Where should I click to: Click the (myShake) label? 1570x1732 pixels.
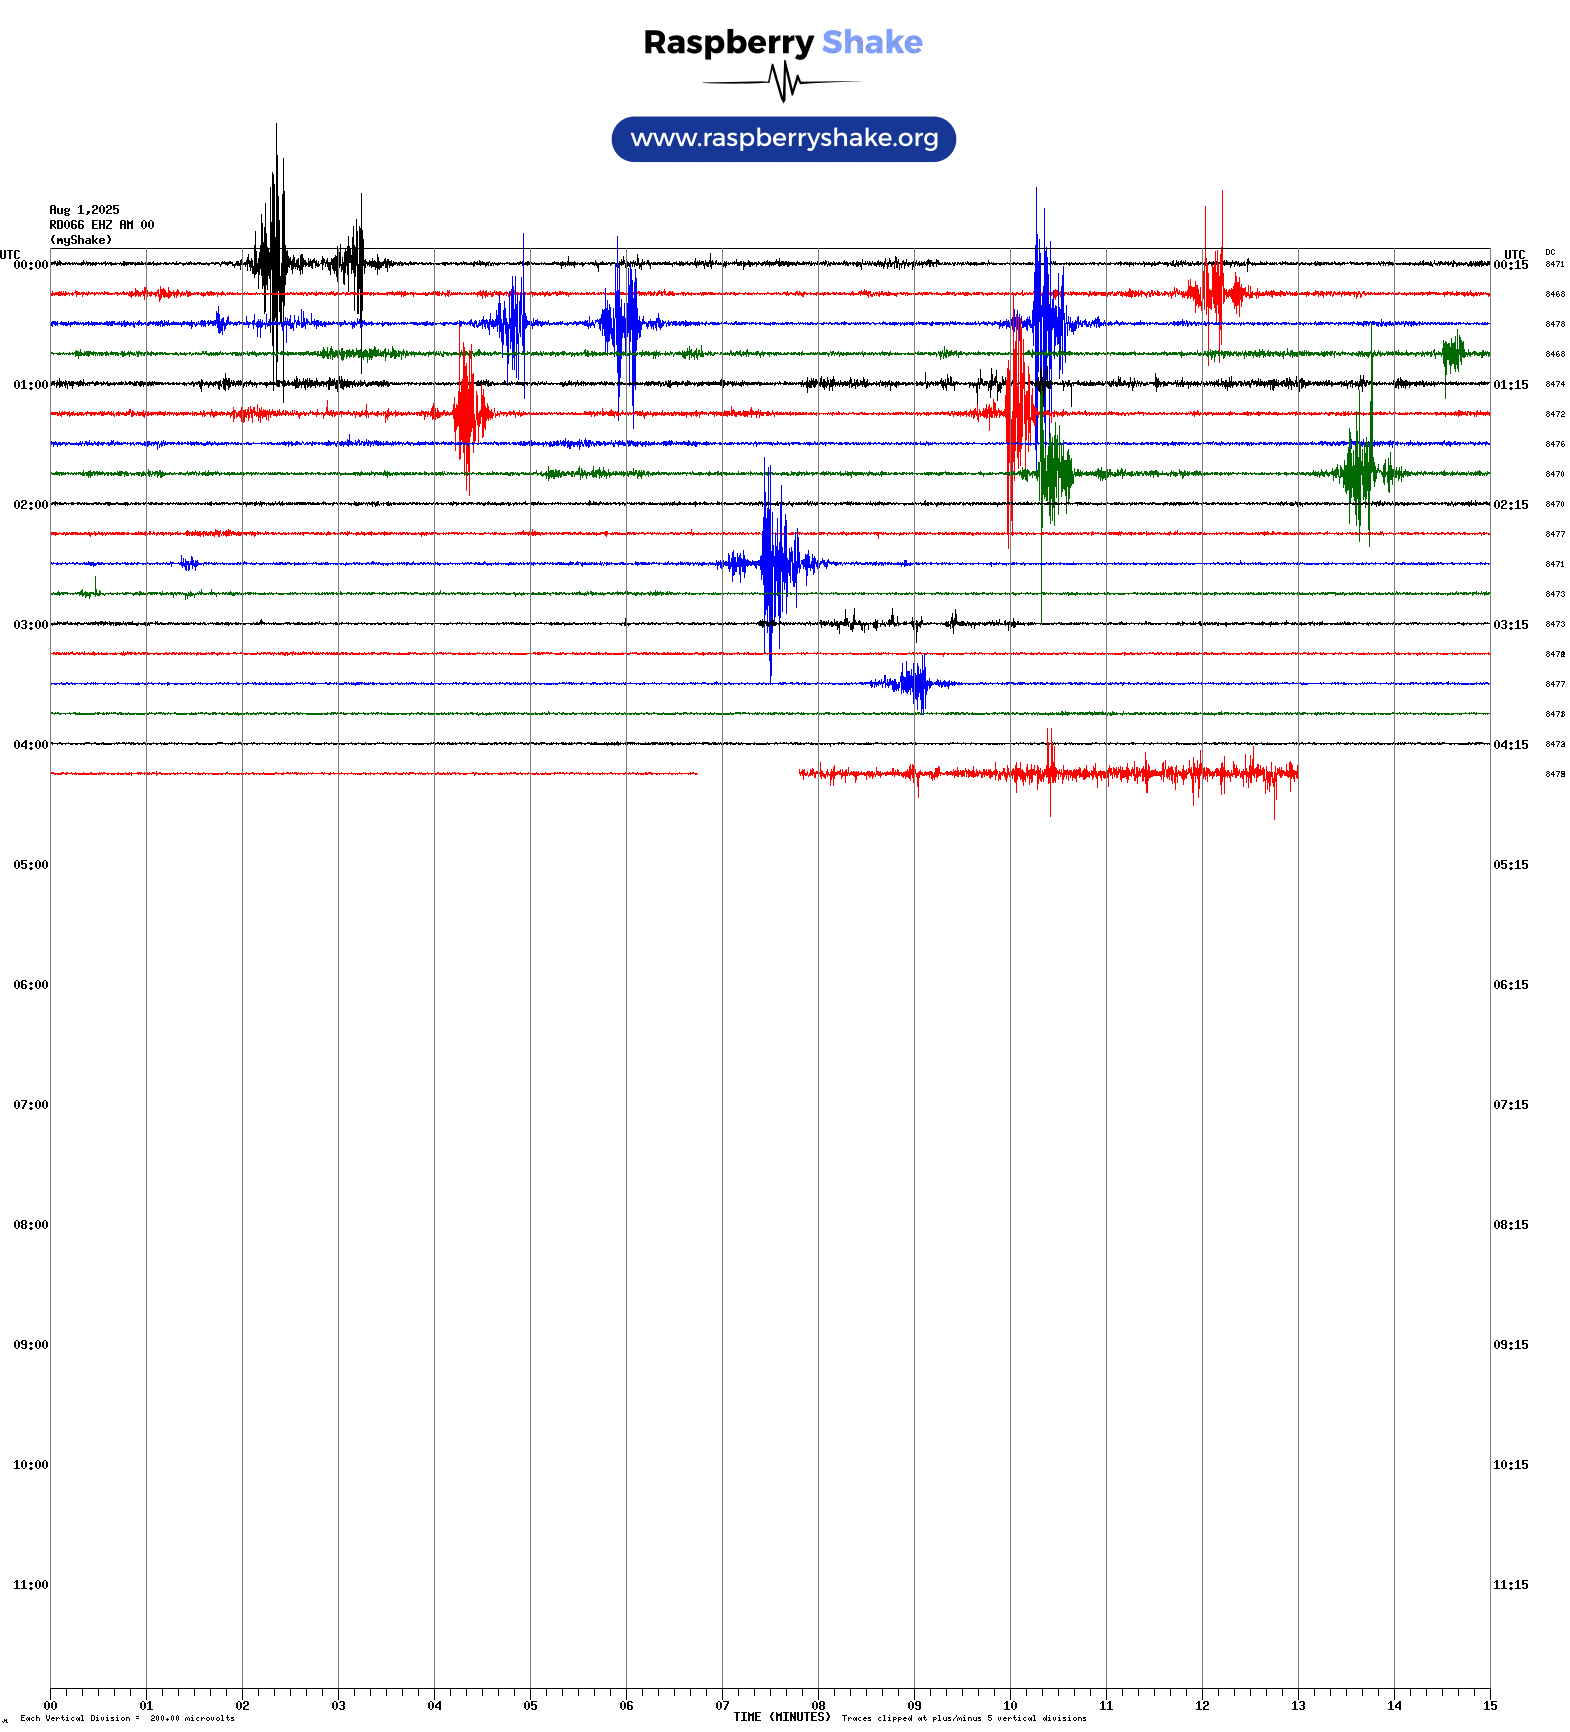80,240
